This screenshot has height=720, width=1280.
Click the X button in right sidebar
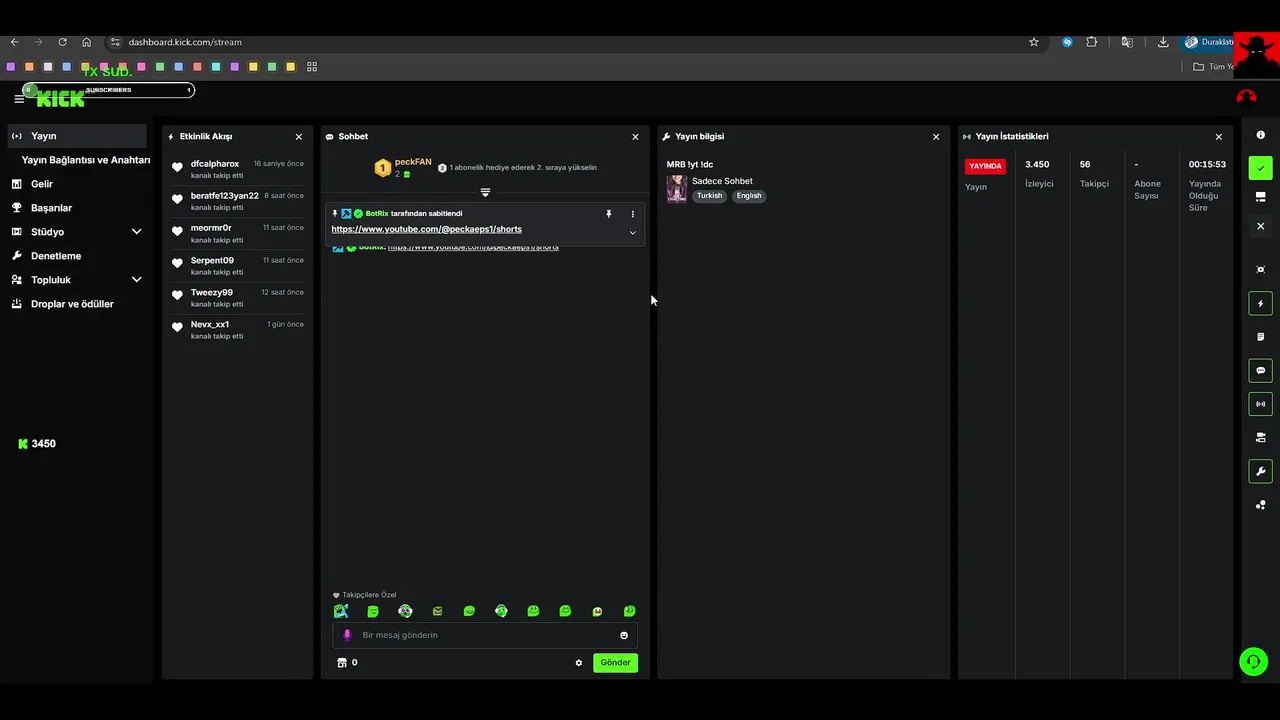pyautogui.click(x=1260, y=226)
